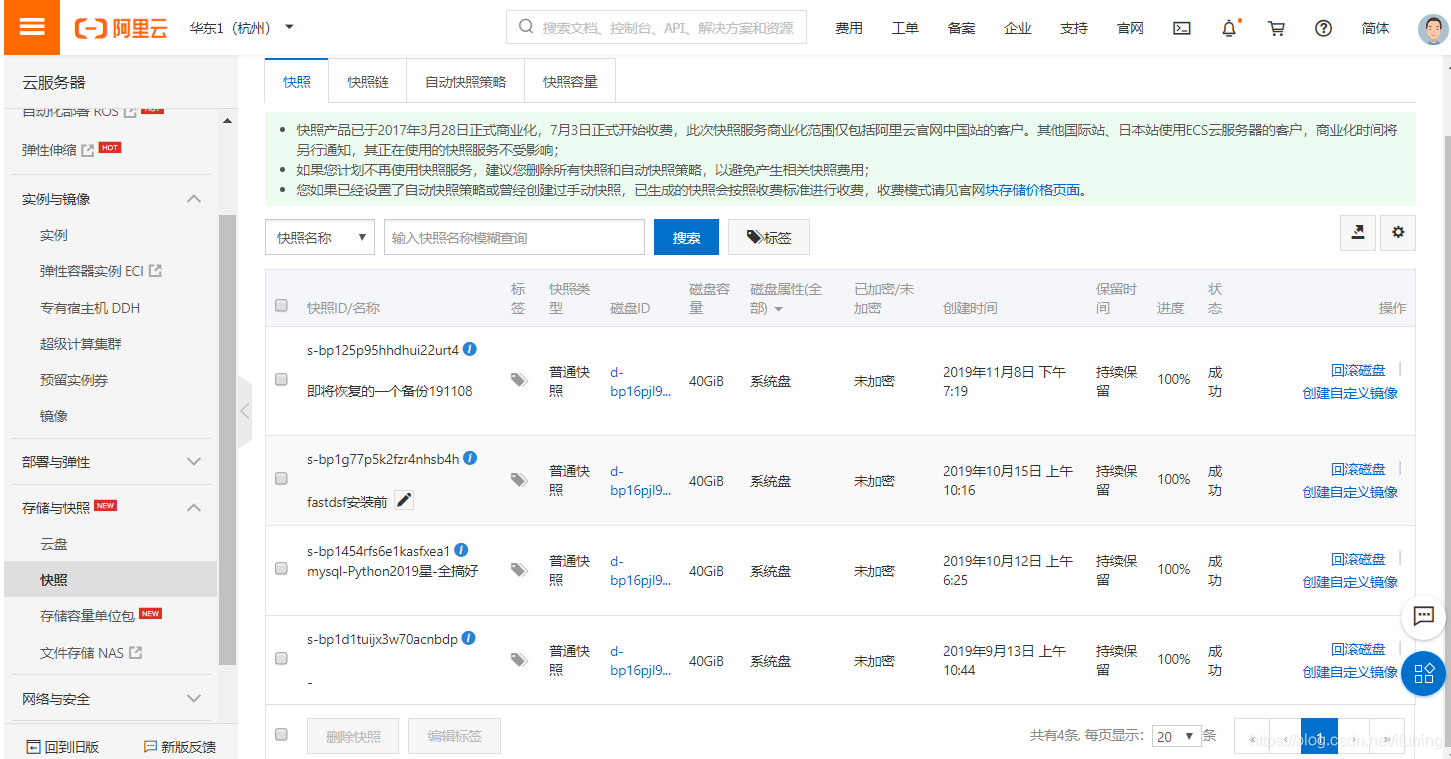Open notifications bell
This screenshot has height=759, width=1451.
coord(1229,28)
